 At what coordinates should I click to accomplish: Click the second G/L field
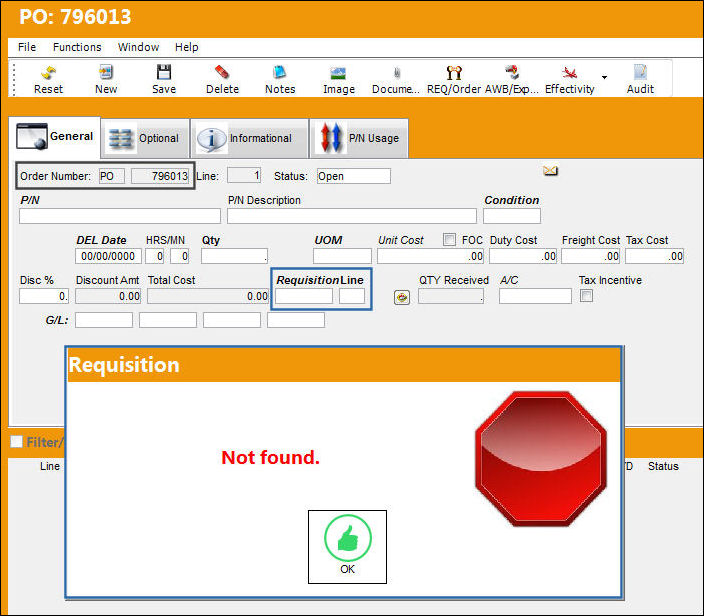point(168,320)
